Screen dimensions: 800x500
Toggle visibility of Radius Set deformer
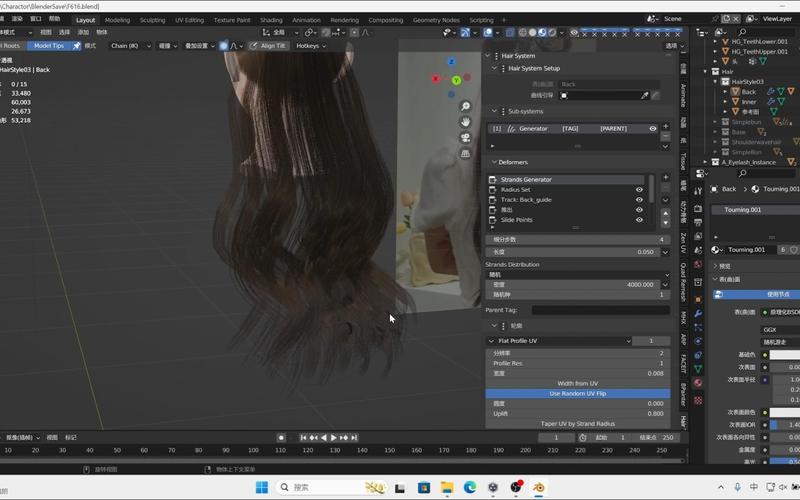[x=639, y=190]
